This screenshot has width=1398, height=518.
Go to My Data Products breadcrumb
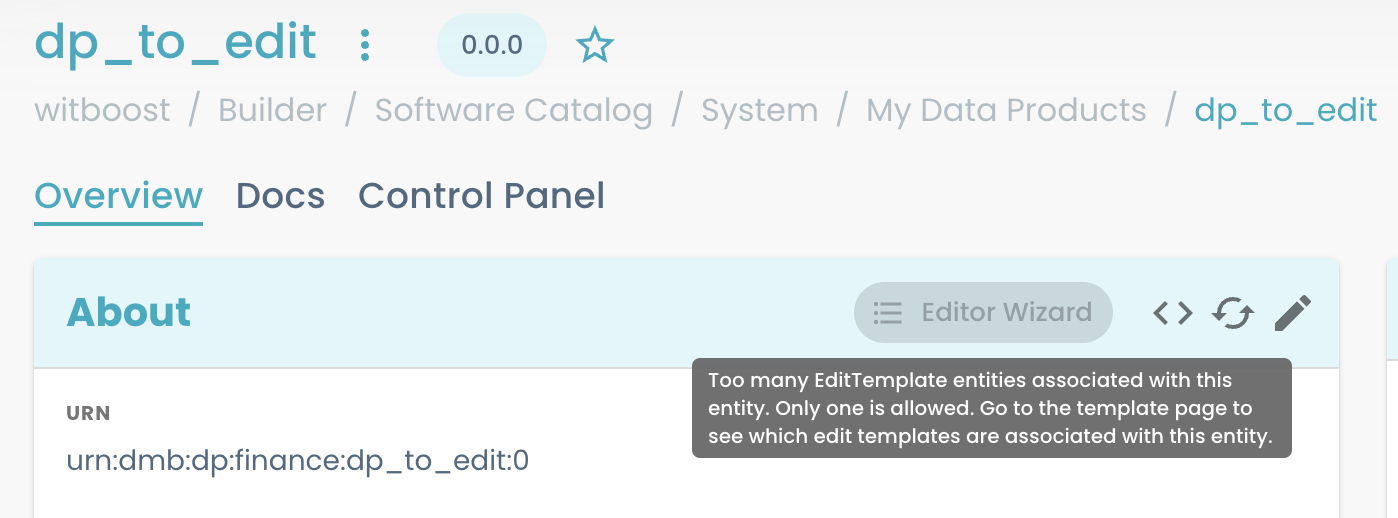tap(1006, 110)
